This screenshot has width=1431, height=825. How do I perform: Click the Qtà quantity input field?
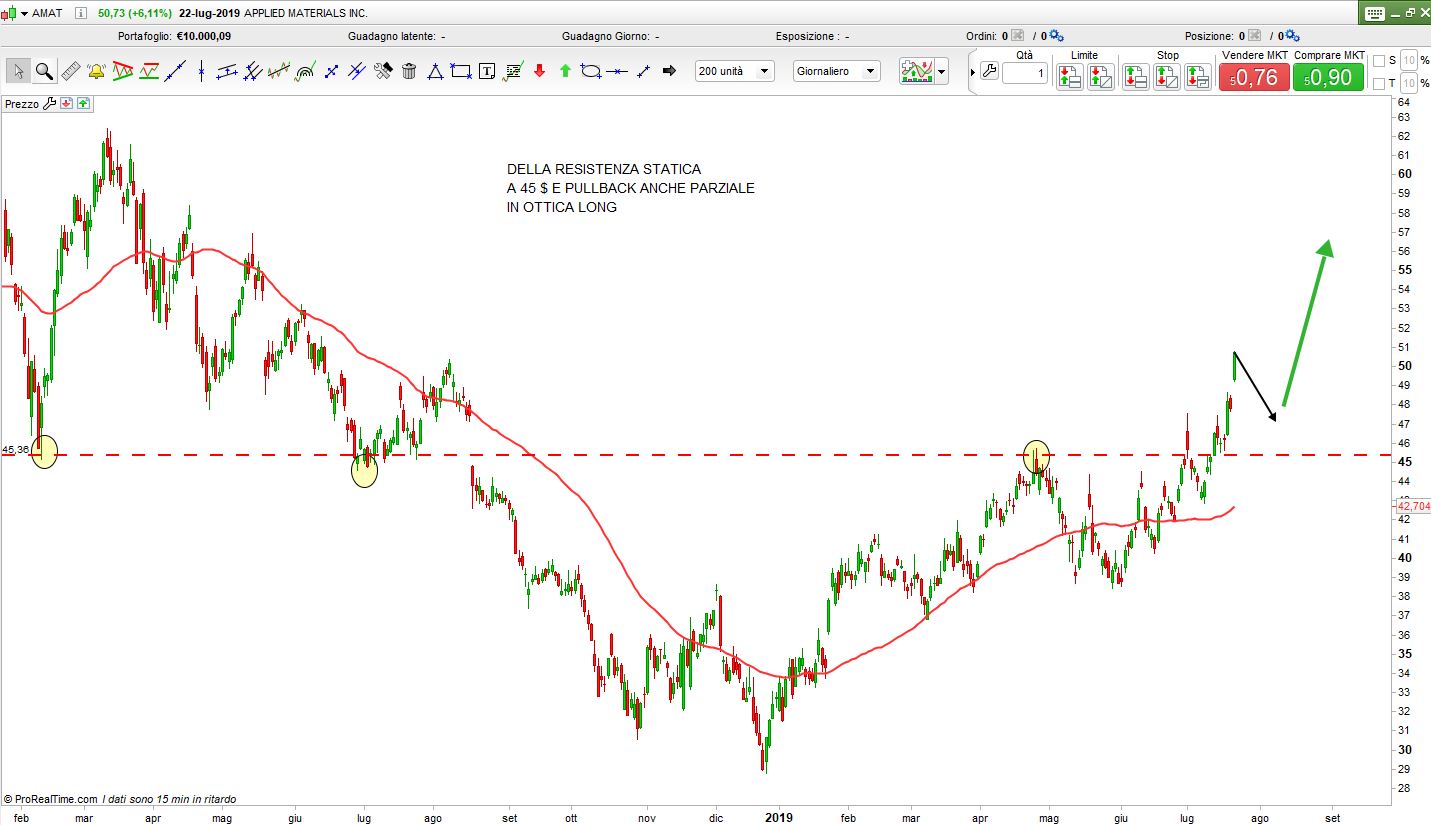tap(1025, 73)
